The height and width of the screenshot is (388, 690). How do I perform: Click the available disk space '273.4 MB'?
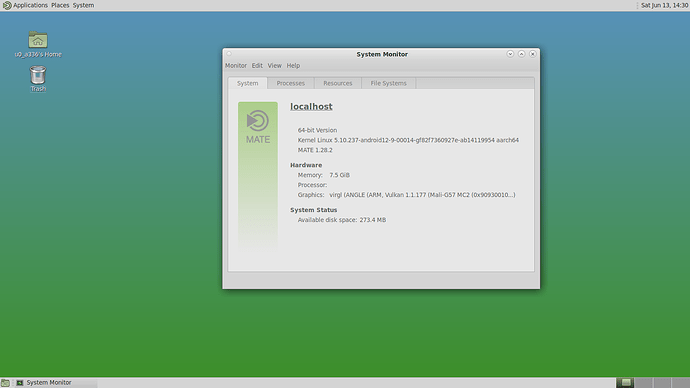tap(372, 220)
